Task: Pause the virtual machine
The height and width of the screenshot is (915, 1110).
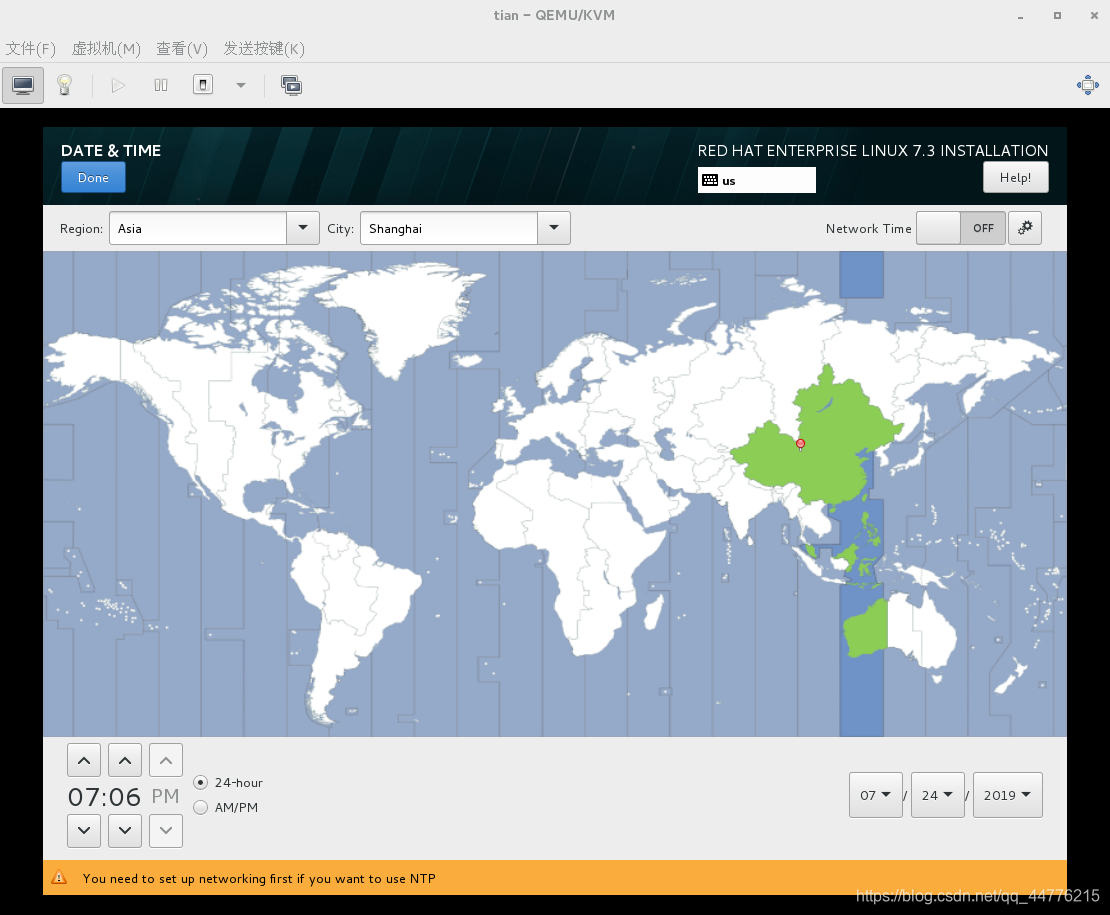Action: point(161,86)
